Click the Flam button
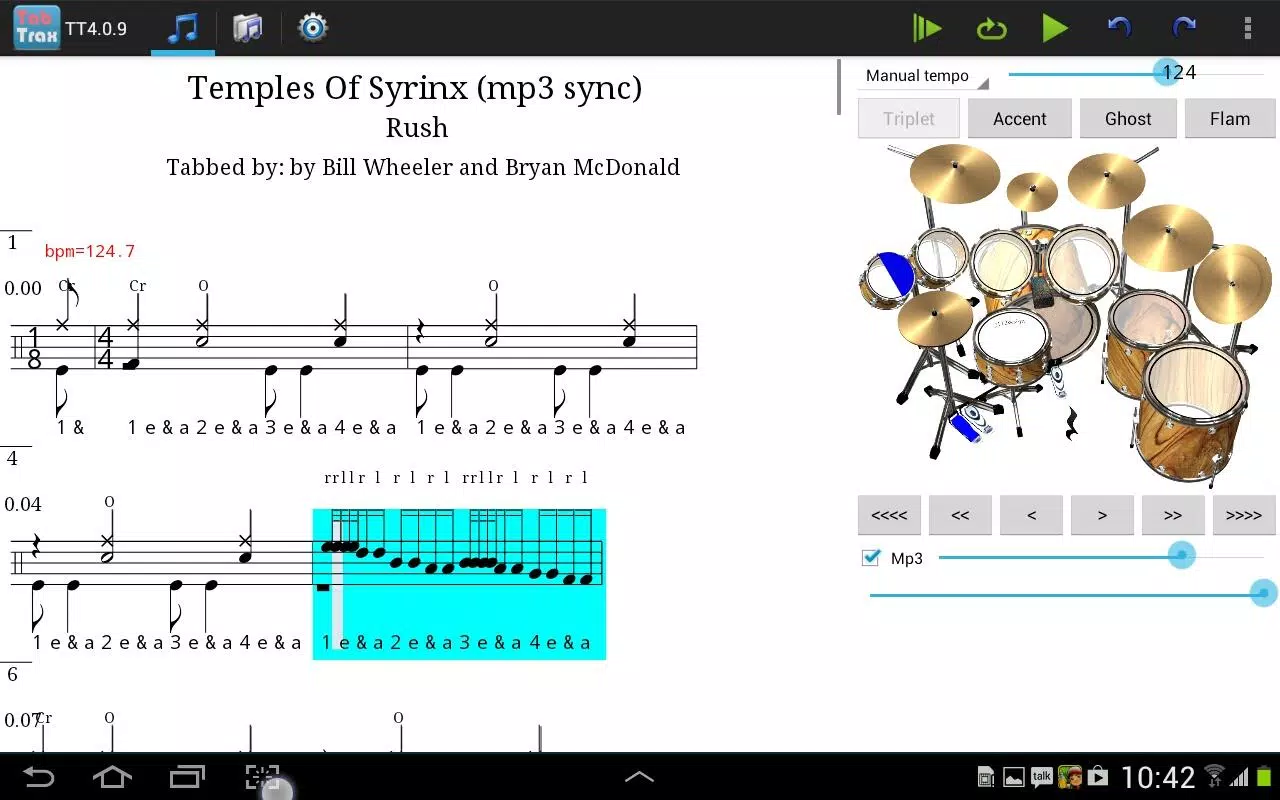Image resolution: width=1280 pixels, height=800 pixels. [1230, 118]
